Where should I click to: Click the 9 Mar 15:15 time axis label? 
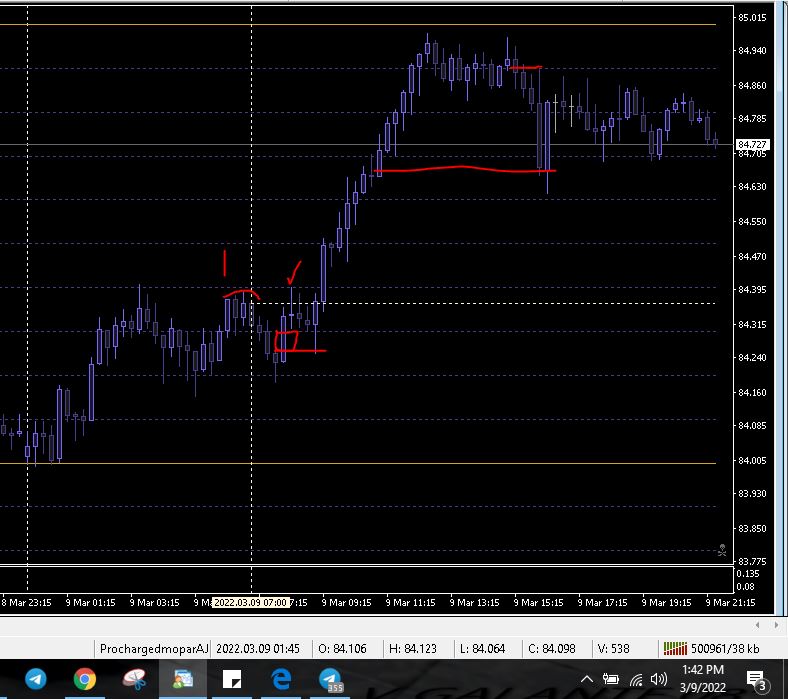click(x=538, y=602)
